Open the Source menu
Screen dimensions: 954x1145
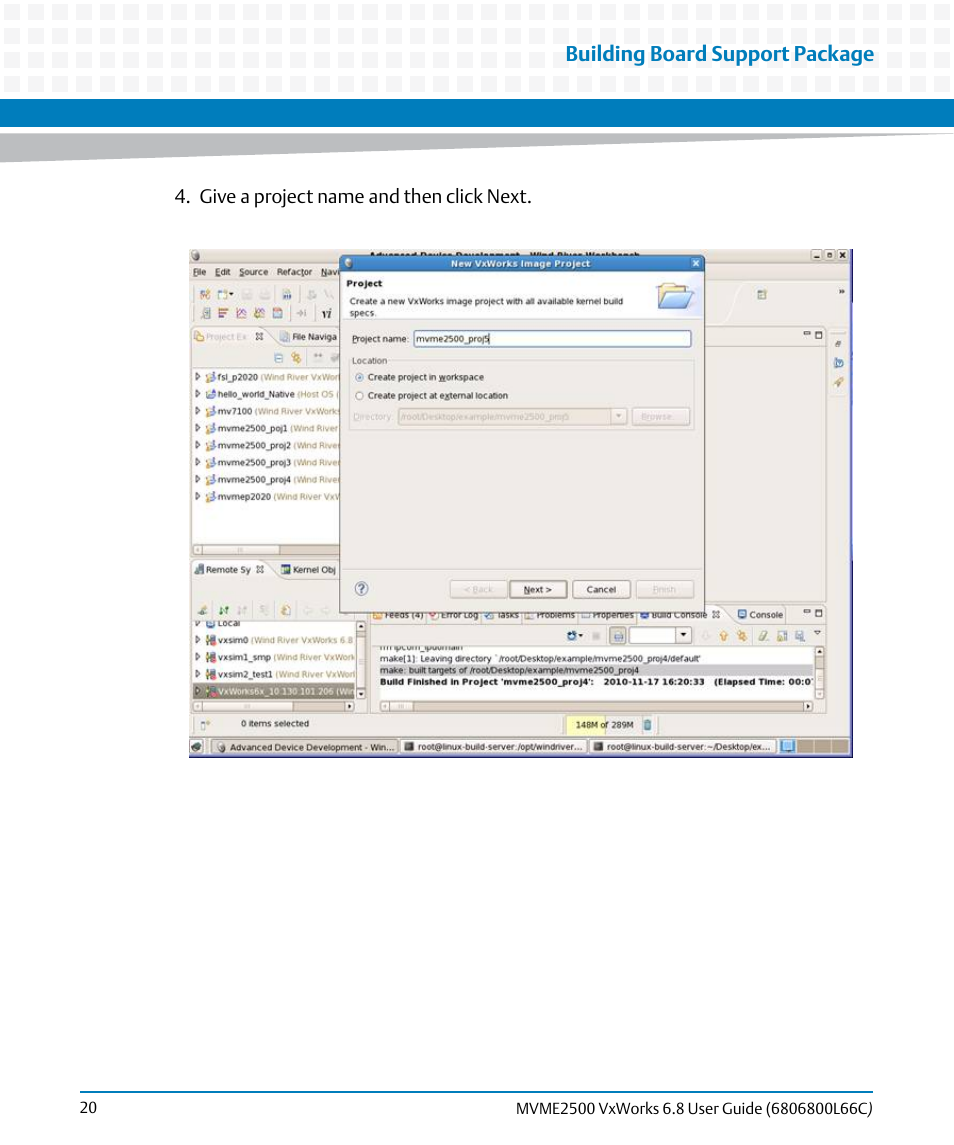coord(253,272)
